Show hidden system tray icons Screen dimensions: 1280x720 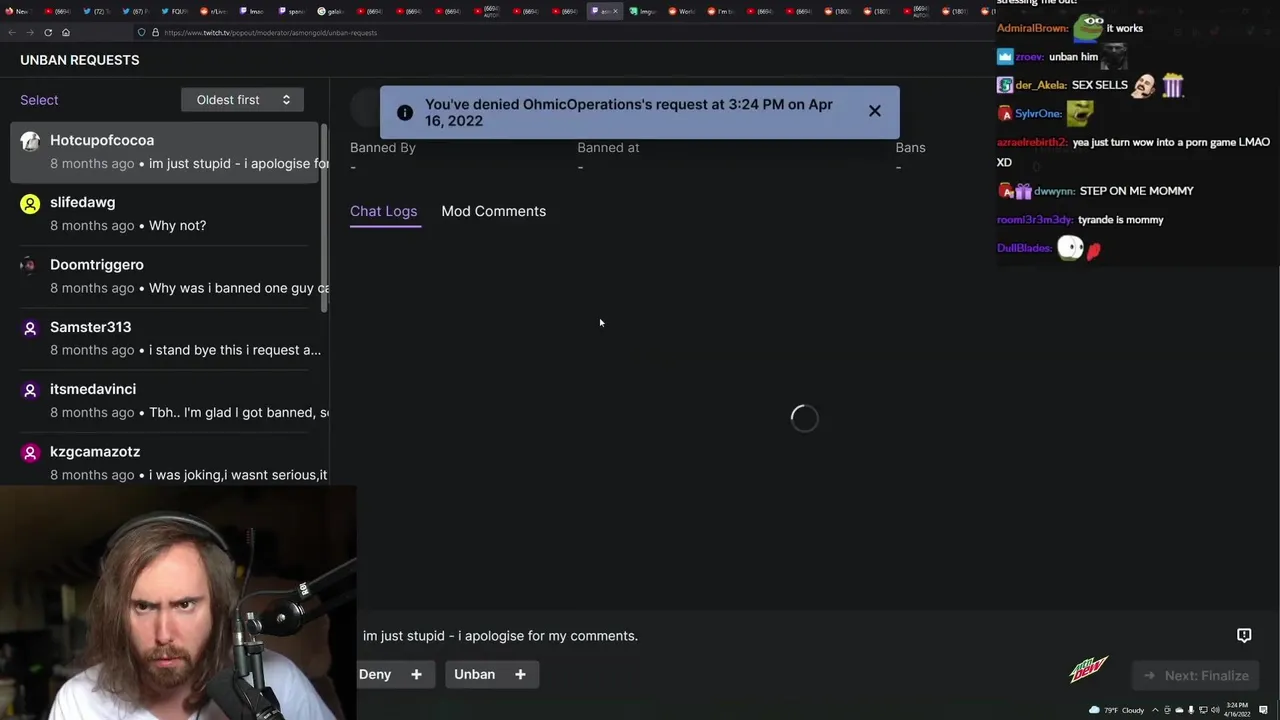[x=1155, y=710]
